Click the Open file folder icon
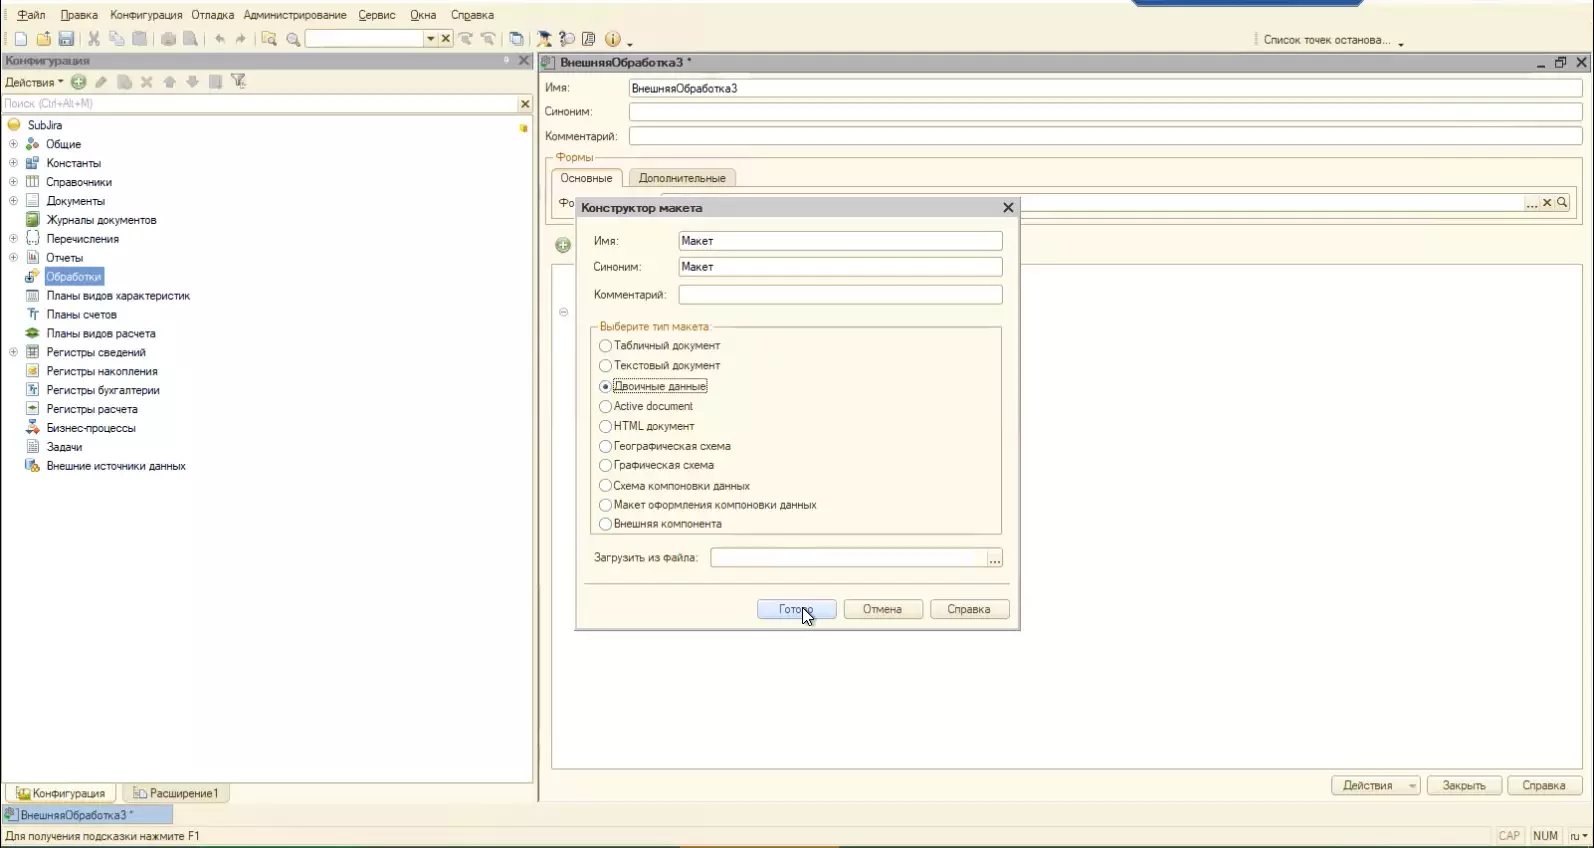 (x=43, y=39)
